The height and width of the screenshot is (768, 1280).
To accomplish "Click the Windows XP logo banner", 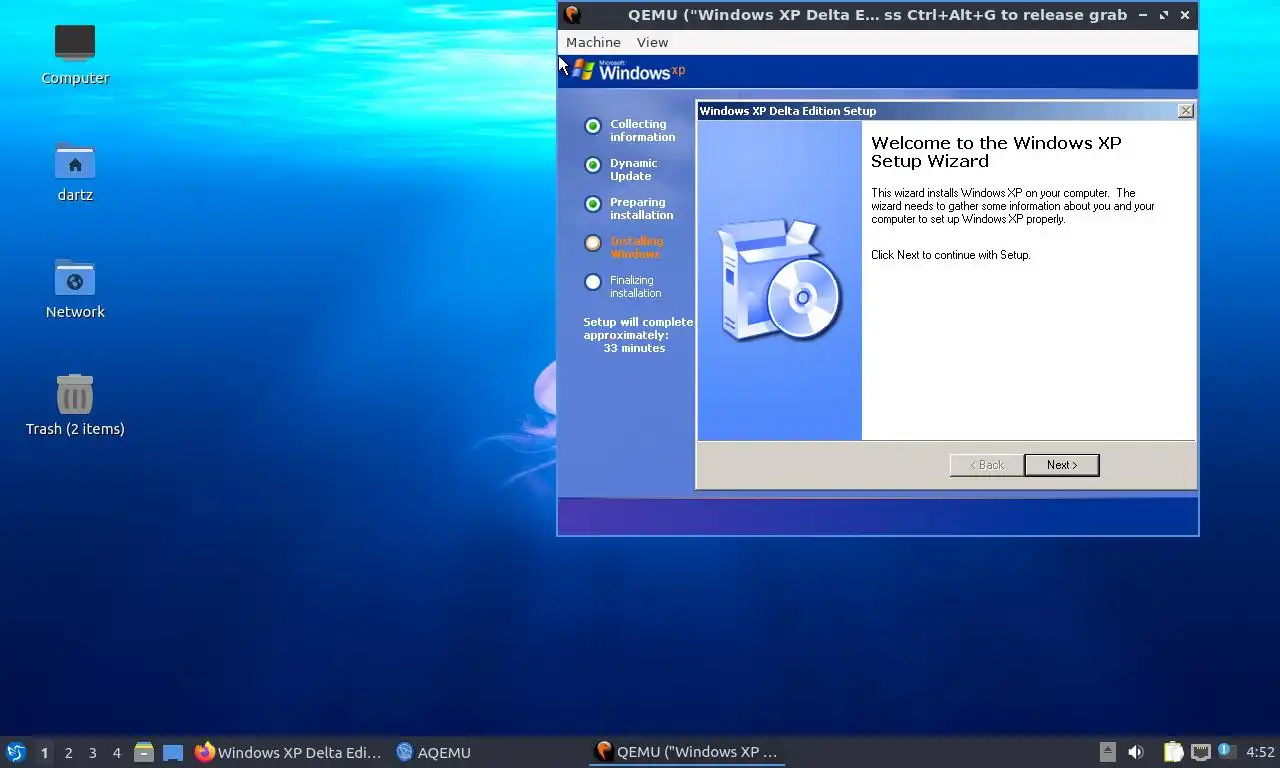I will click(x=629, y=70).
